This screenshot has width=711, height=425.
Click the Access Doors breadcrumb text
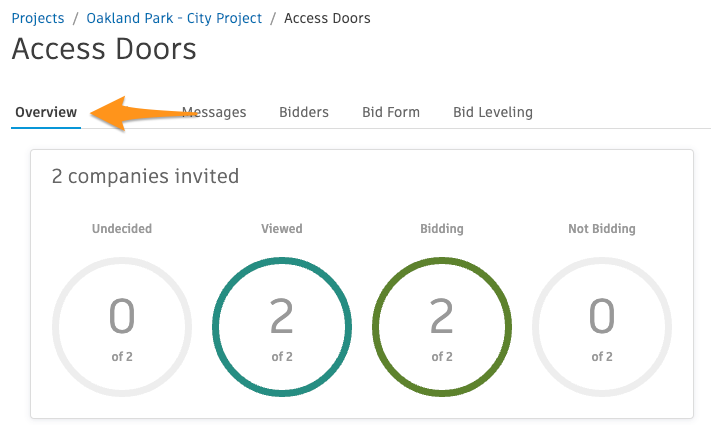point(327,18)
